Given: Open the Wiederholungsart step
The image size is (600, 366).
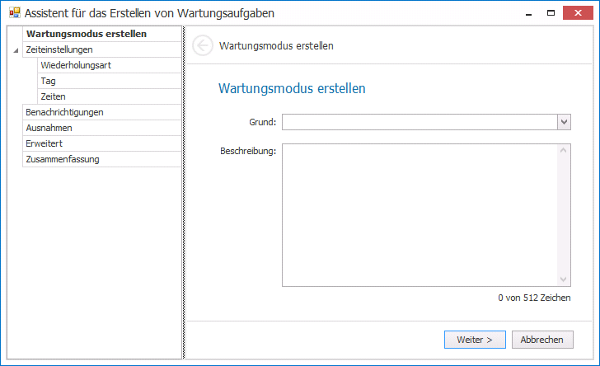Looking at the screenshot, I should point(109,65).
